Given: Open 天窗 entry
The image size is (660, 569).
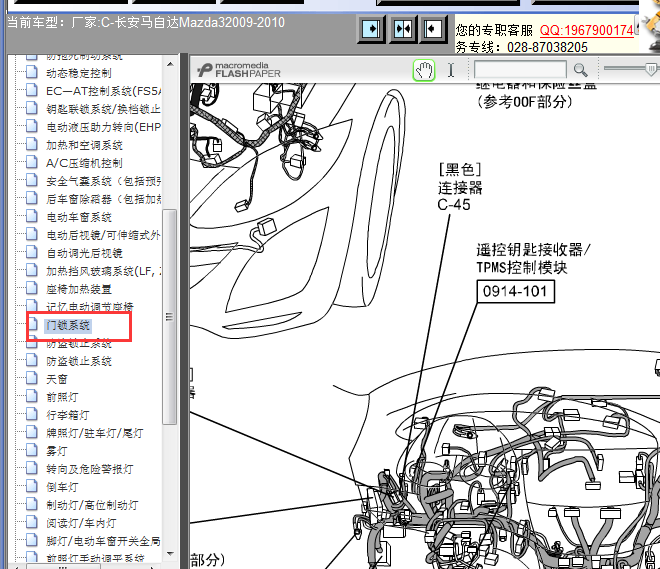Looking at the screenshot, I should click(57, 380).
